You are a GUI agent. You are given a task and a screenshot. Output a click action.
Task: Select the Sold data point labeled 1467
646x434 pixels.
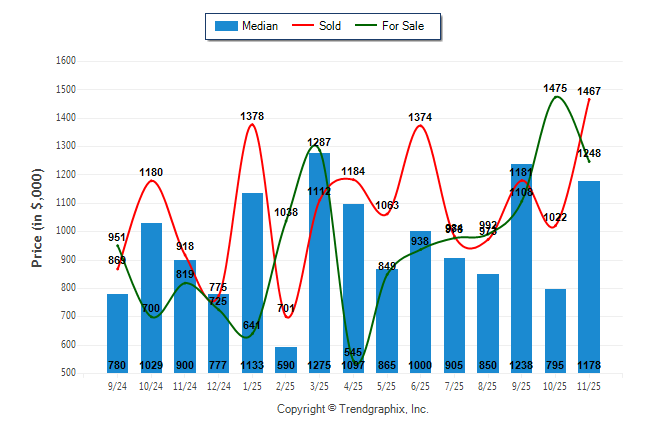tap(589, 99)
